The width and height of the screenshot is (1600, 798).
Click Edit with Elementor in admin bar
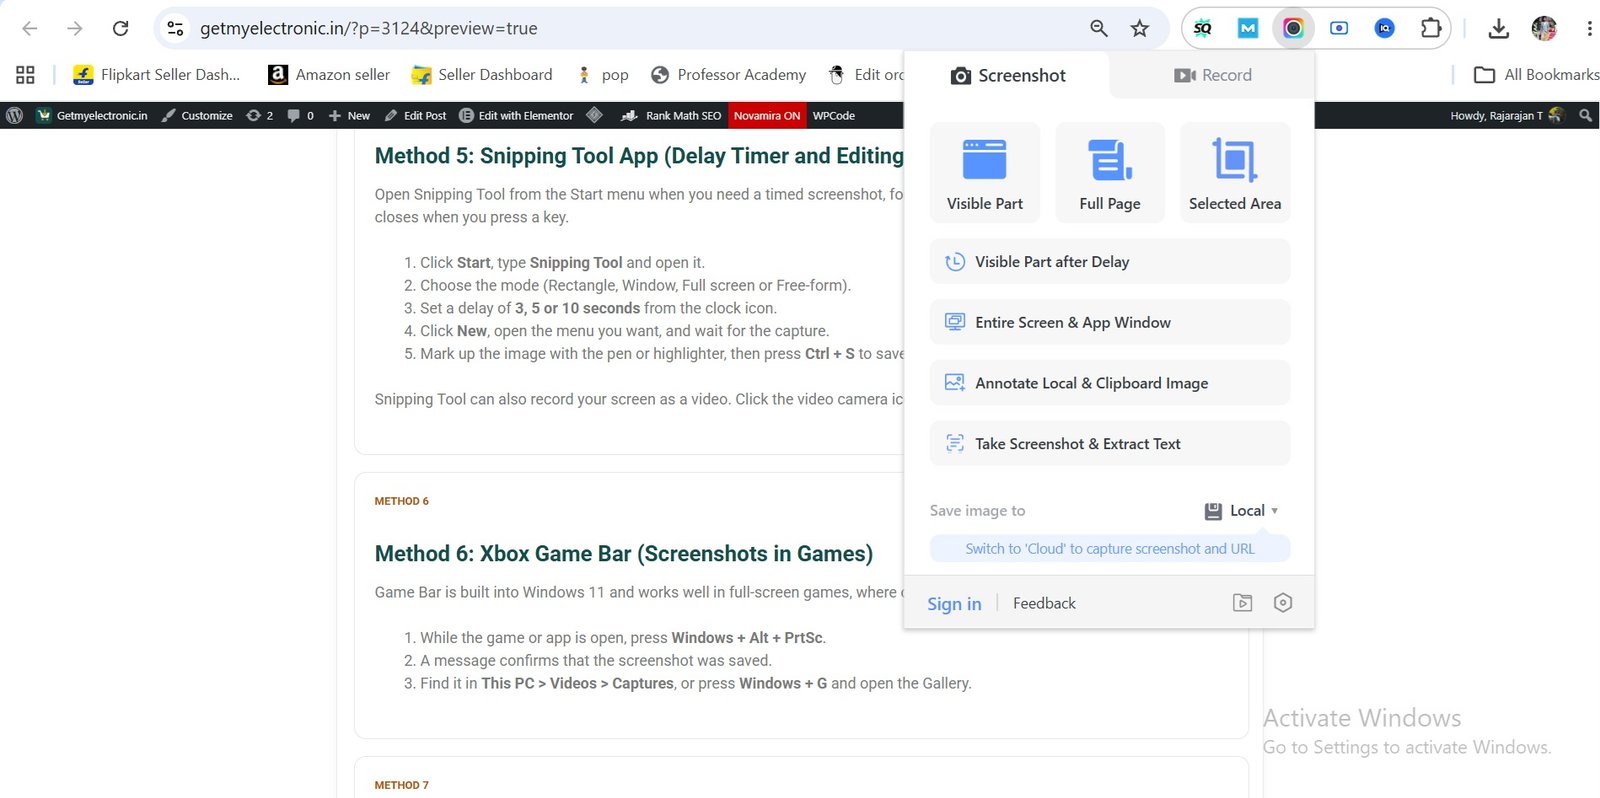click(x=516, y=116)
